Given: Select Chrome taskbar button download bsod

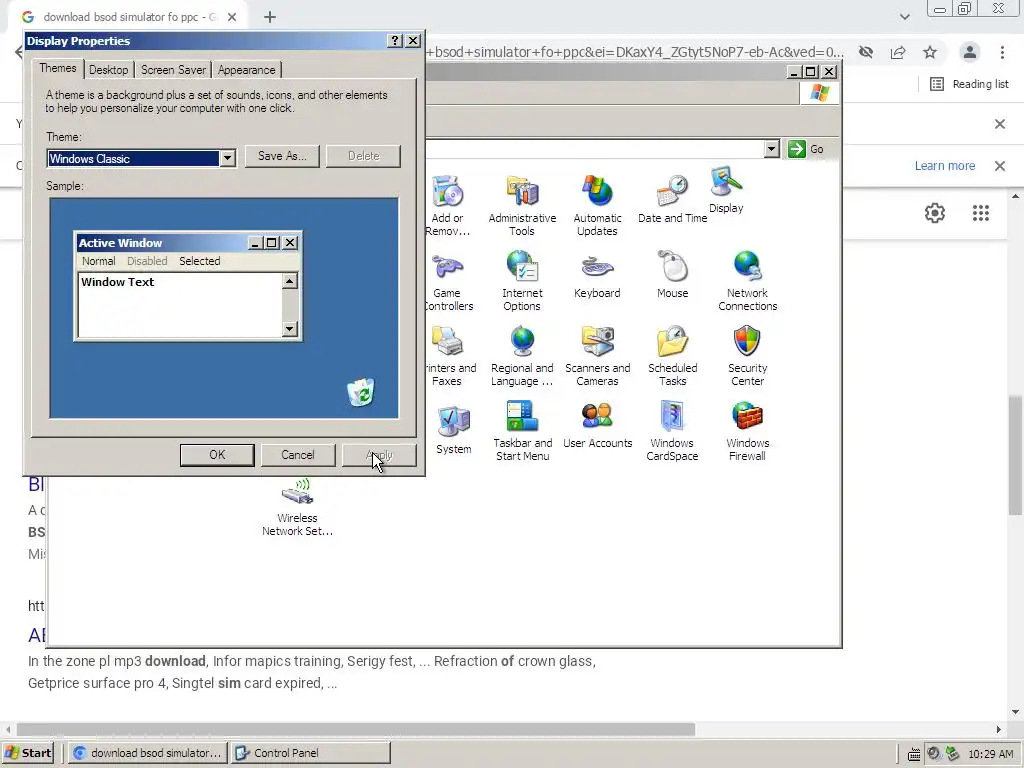Looking at the screenshot, I should (x=148, y=753).
